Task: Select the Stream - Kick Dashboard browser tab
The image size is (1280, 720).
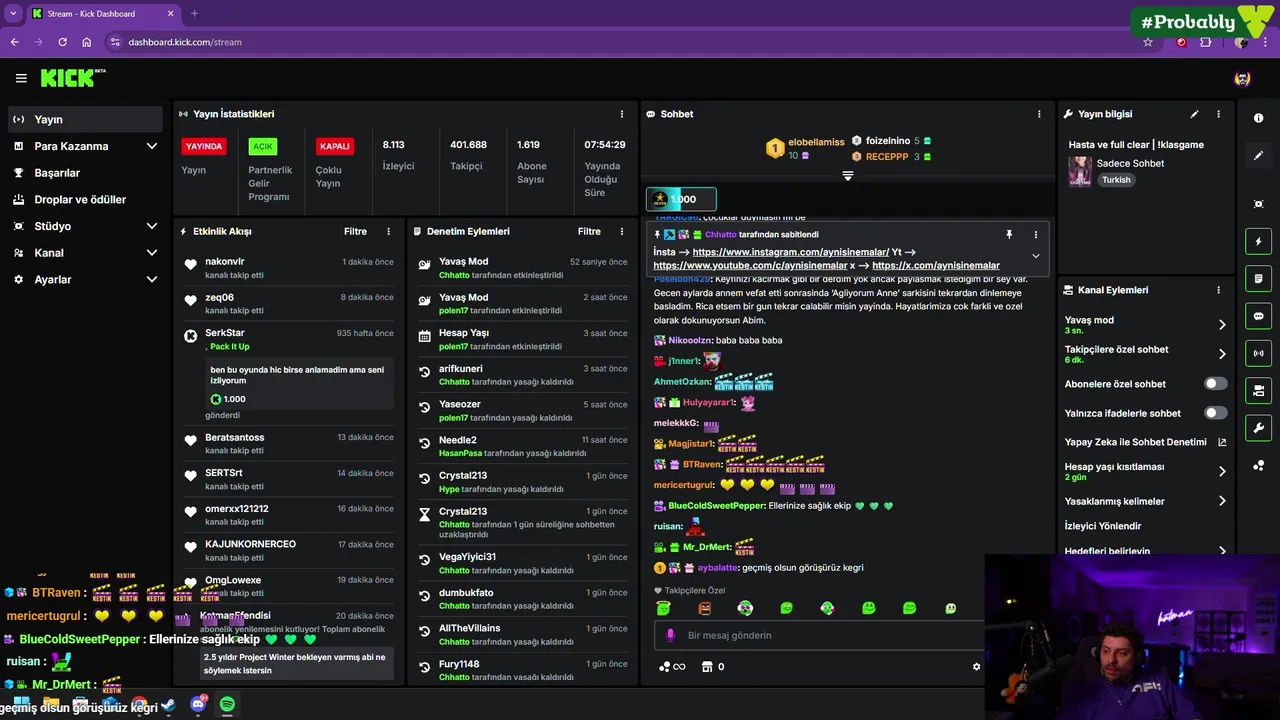Action: click(103, 14)
